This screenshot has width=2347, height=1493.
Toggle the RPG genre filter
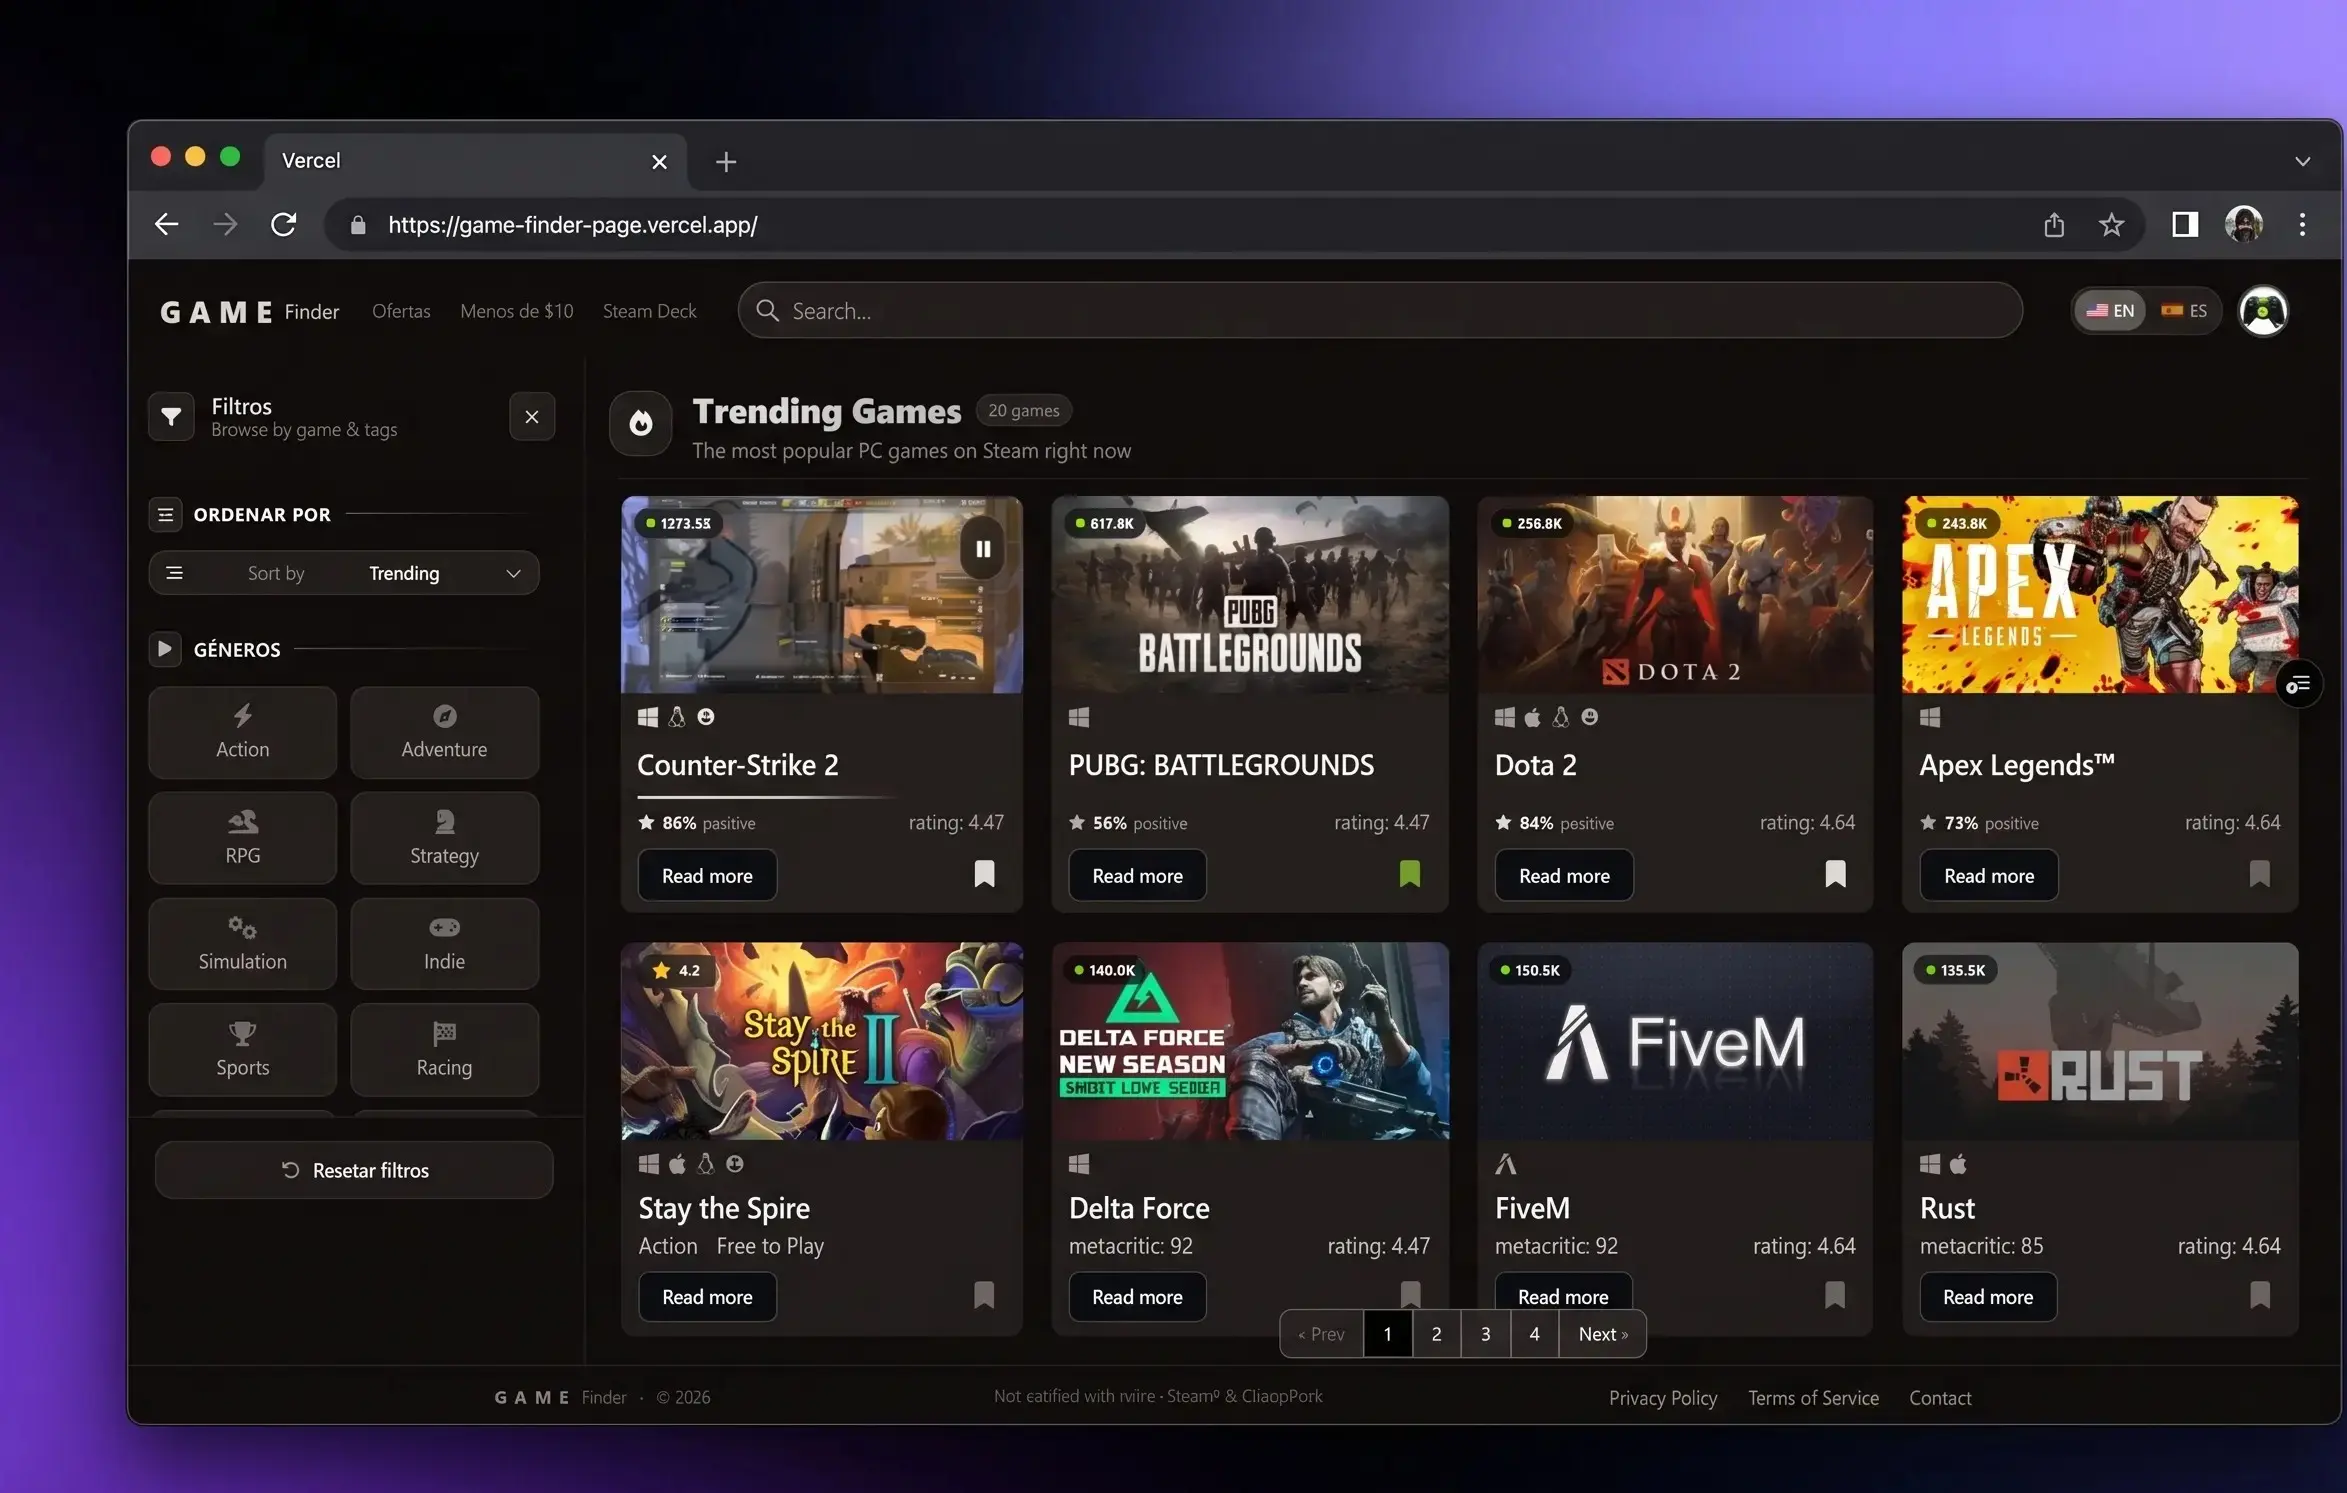click(243, 838)
